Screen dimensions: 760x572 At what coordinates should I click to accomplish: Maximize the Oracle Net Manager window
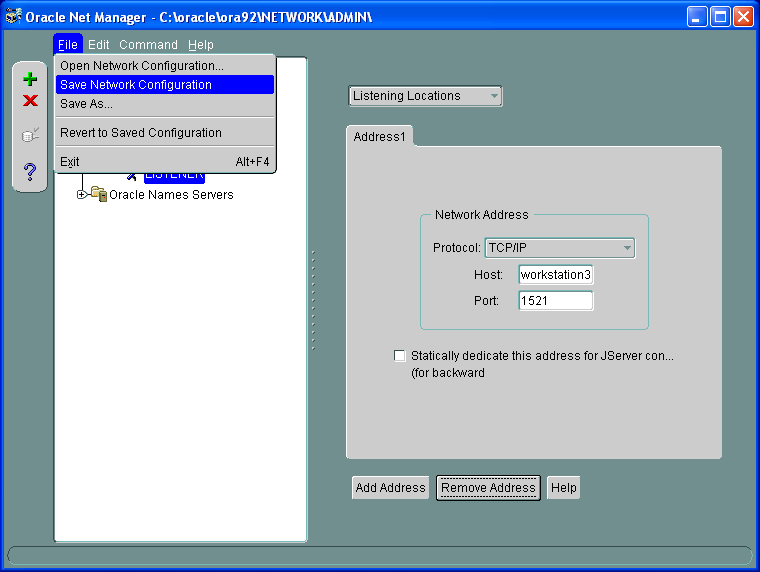click(x=720, y=17)
